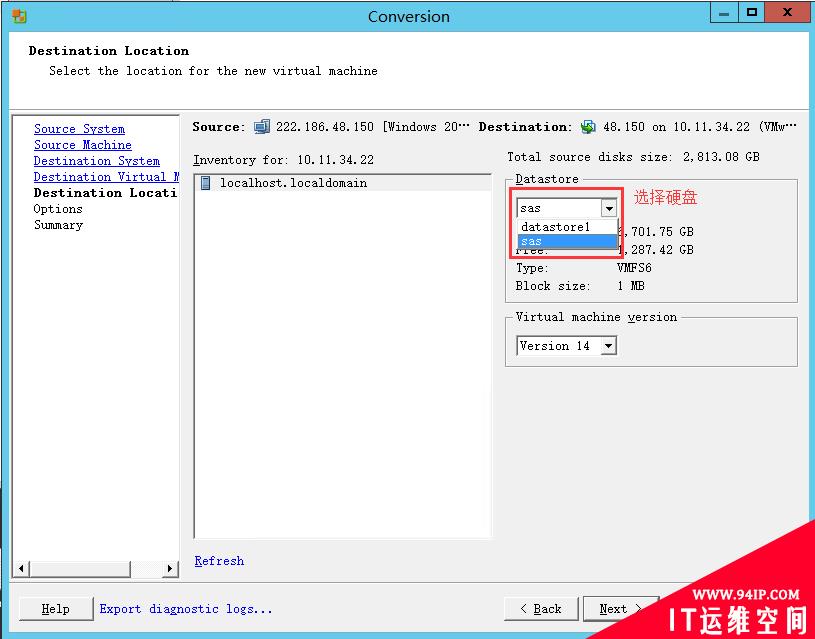
Task: Click the steps pane scrollbar left arrow
Action: 21,568
